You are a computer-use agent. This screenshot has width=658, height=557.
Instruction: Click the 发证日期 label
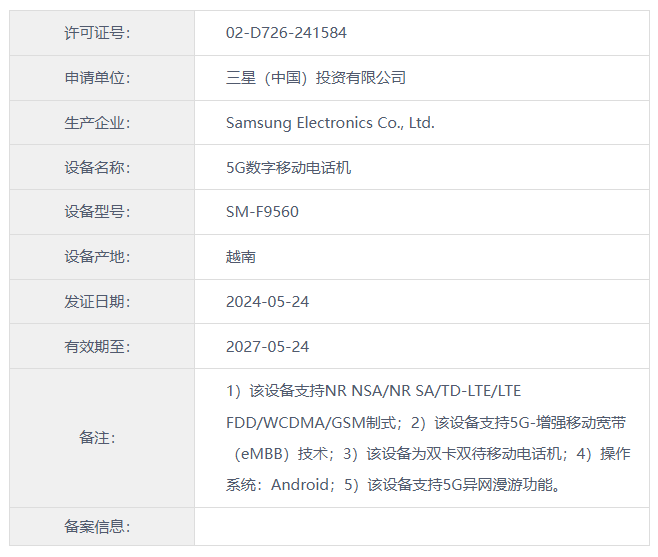pos(97,302)
